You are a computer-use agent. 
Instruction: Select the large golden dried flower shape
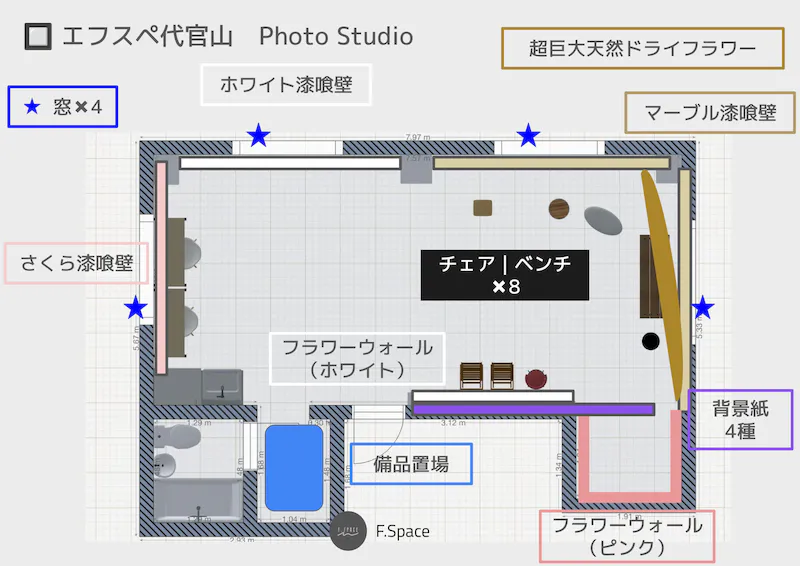(662, 285)
